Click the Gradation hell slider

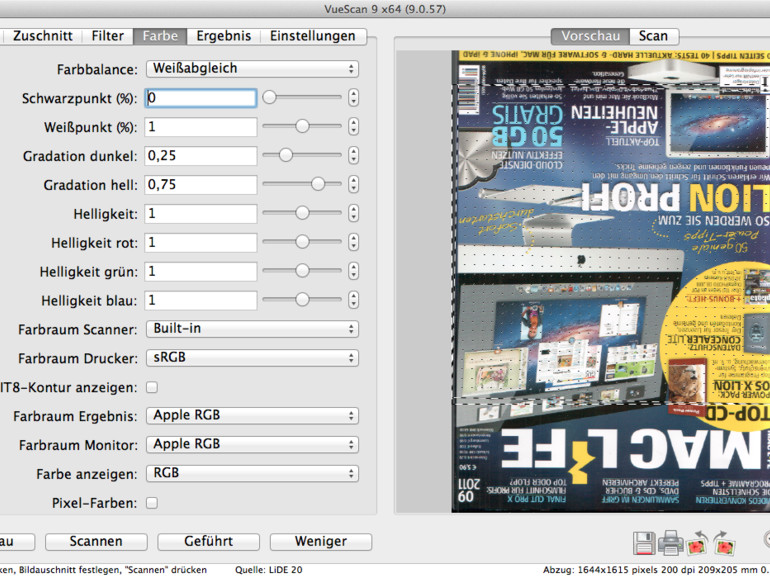click(302, 185)
